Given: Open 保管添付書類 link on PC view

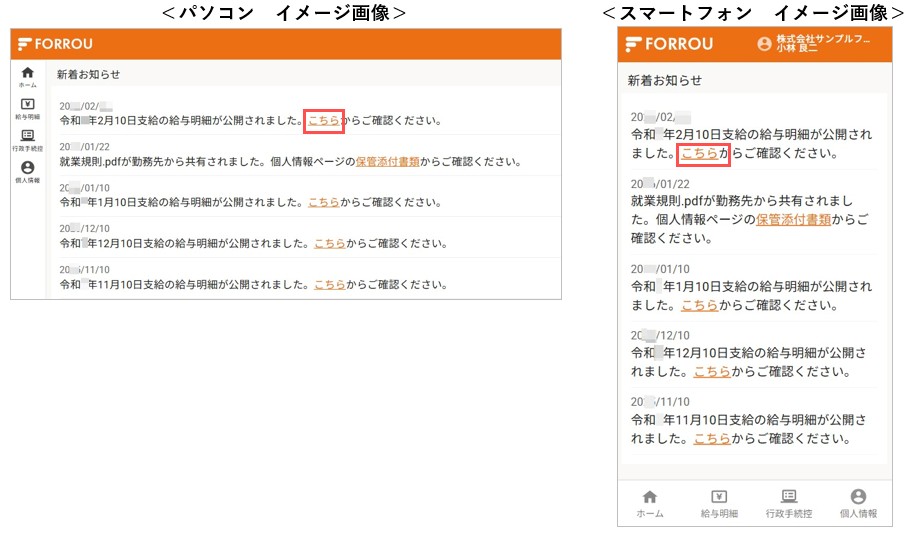Looking at the screenshot, I should click(387, 162).
